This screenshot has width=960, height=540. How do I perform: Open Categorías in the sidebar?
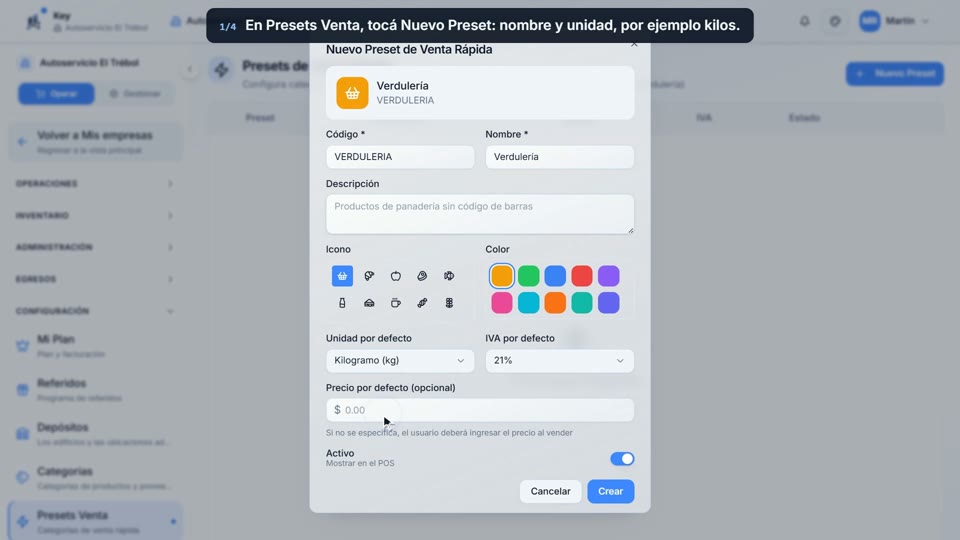tap(95, 478)
